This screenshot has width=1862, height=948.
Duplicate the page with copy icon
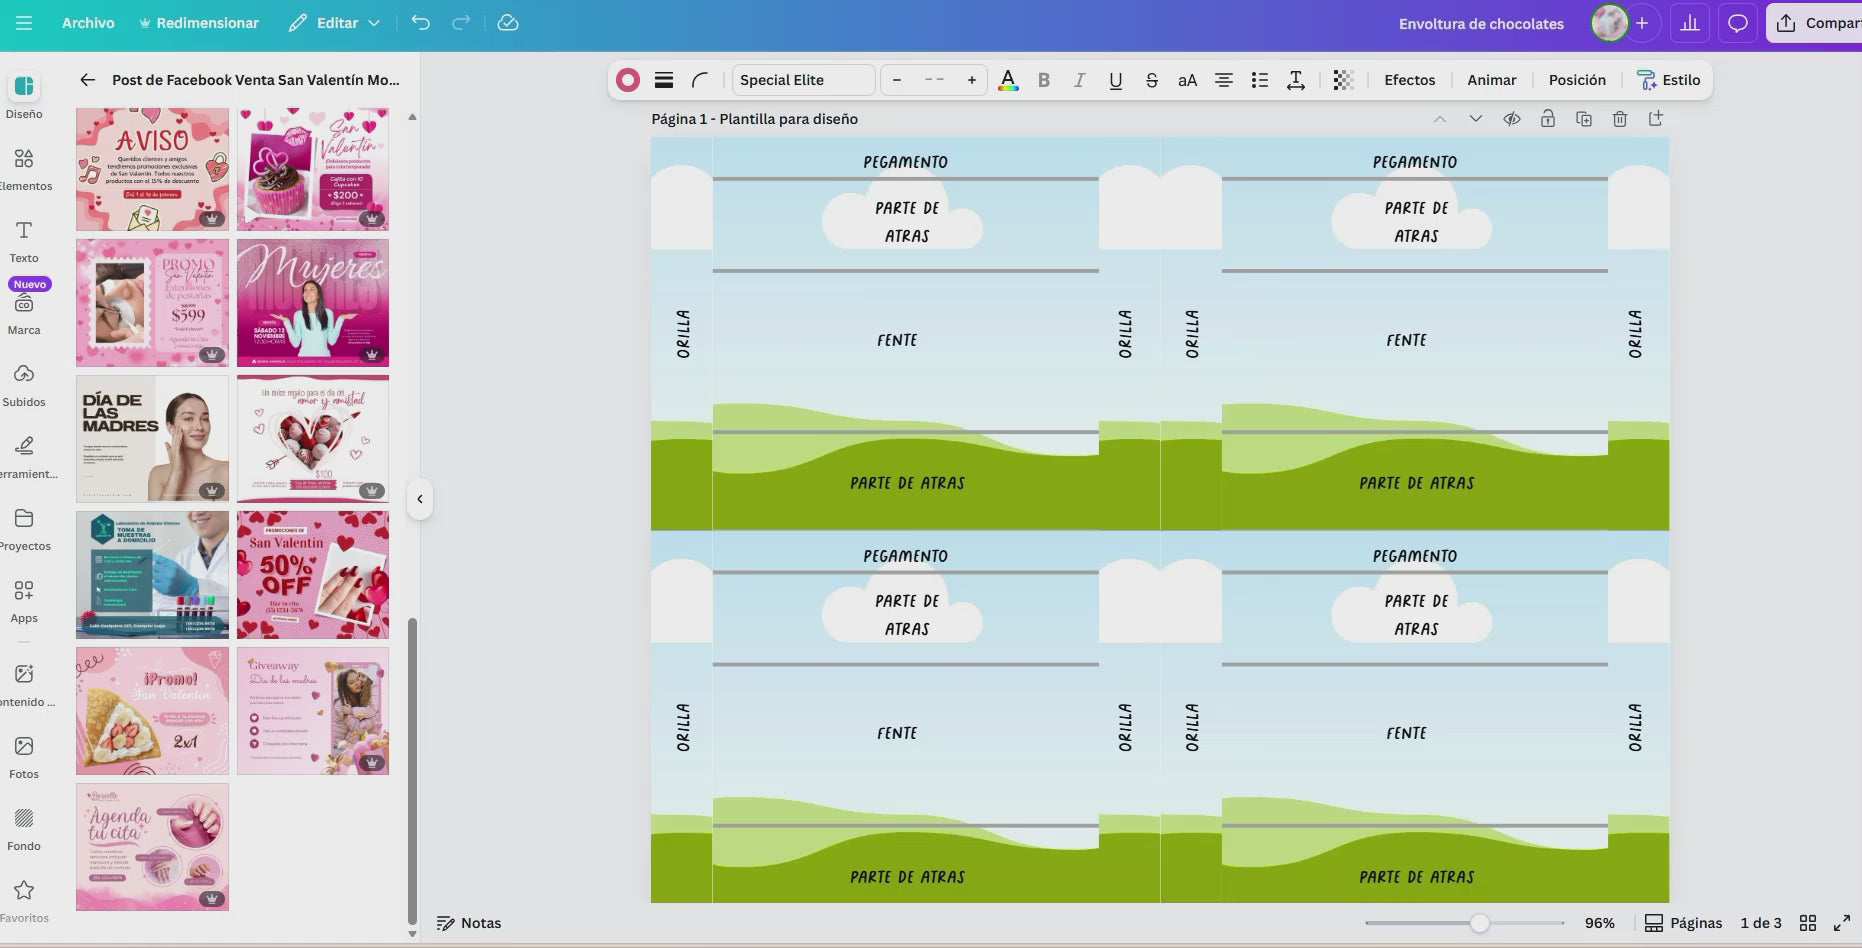click(x=1583, y=119)
